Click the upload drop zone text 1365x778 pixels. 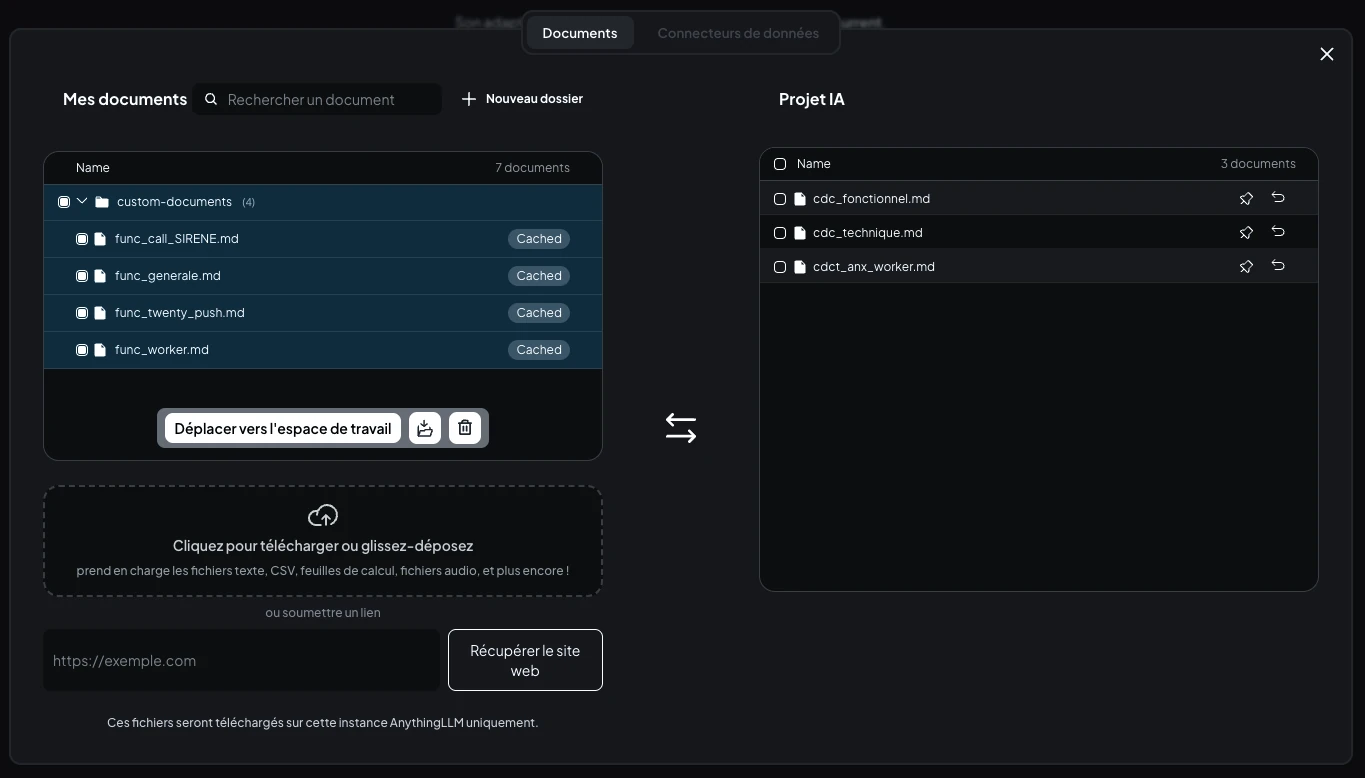coord(323,546)
